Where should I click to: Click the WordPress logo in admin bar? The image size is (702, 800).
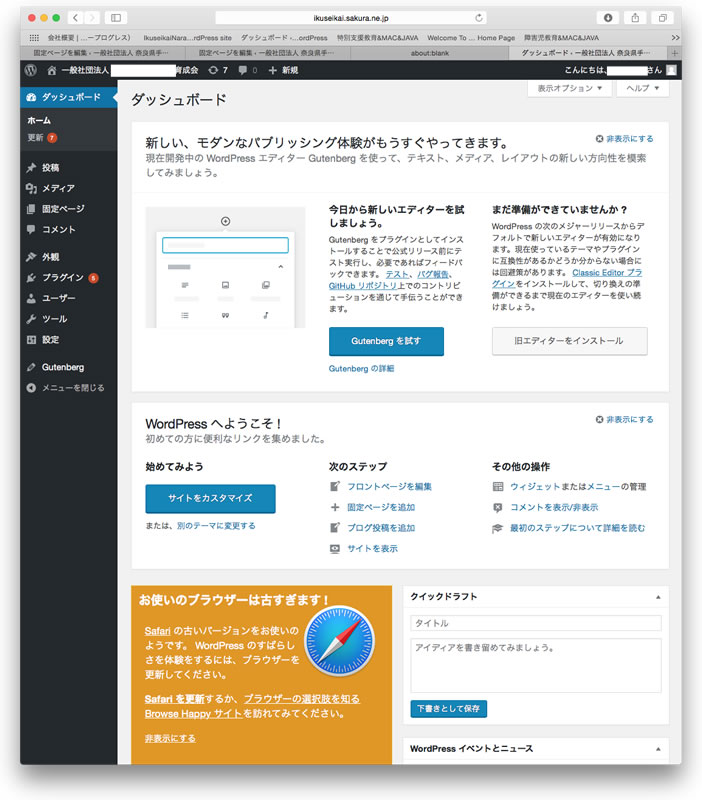(31, 70)
